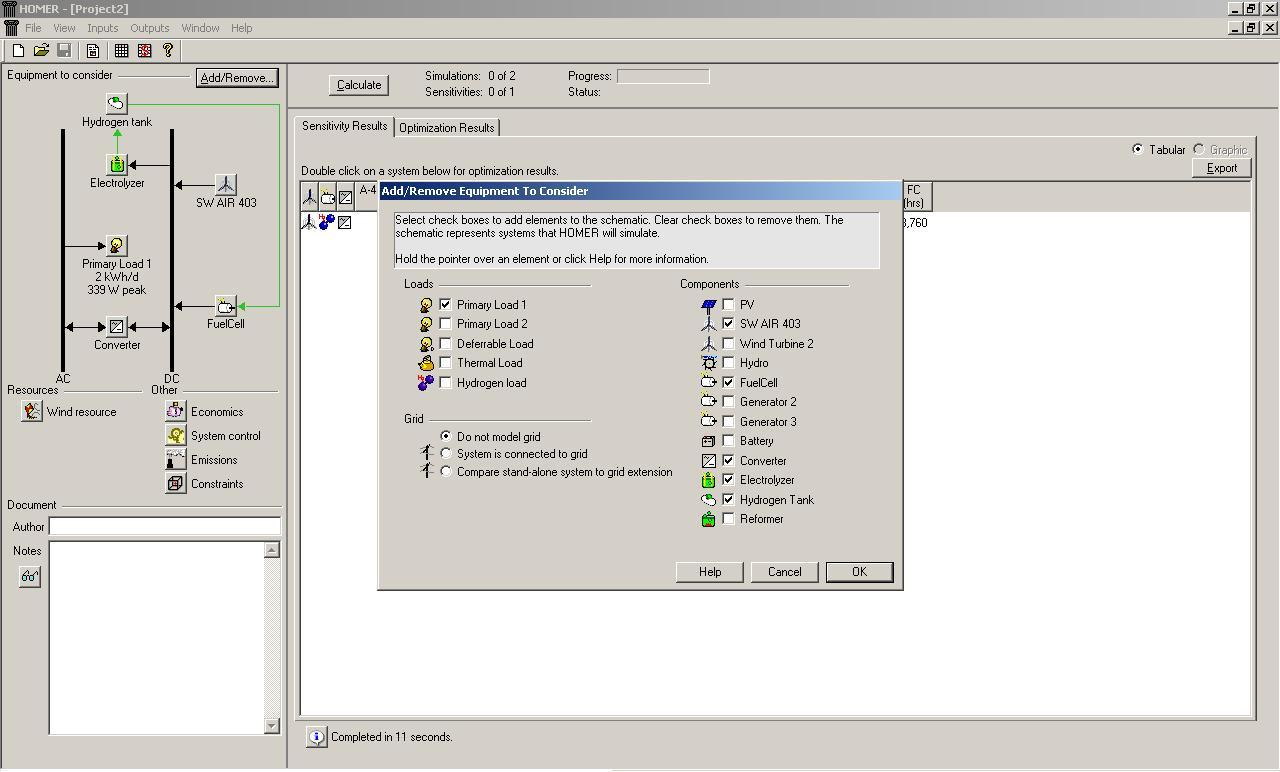Open the Outputs menu
Image resolution: width=1280 pixels, height=772 pixels.
[x=150, y=28]
